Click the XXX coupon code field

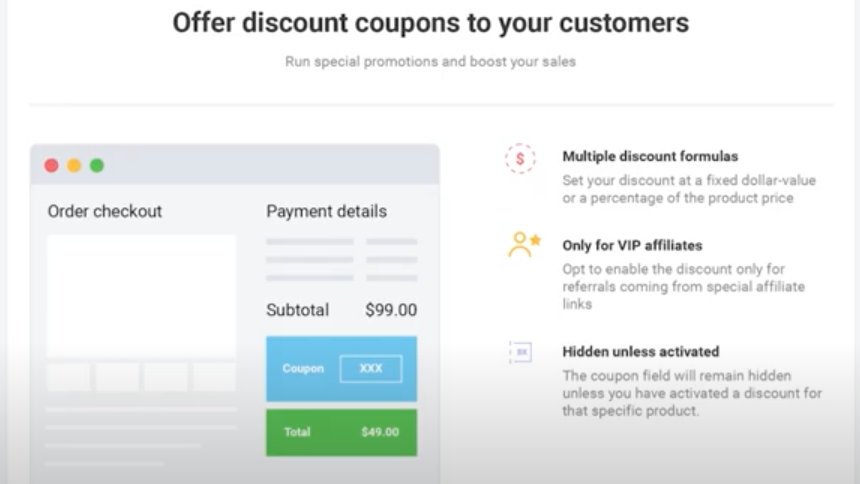click(371, 368)
